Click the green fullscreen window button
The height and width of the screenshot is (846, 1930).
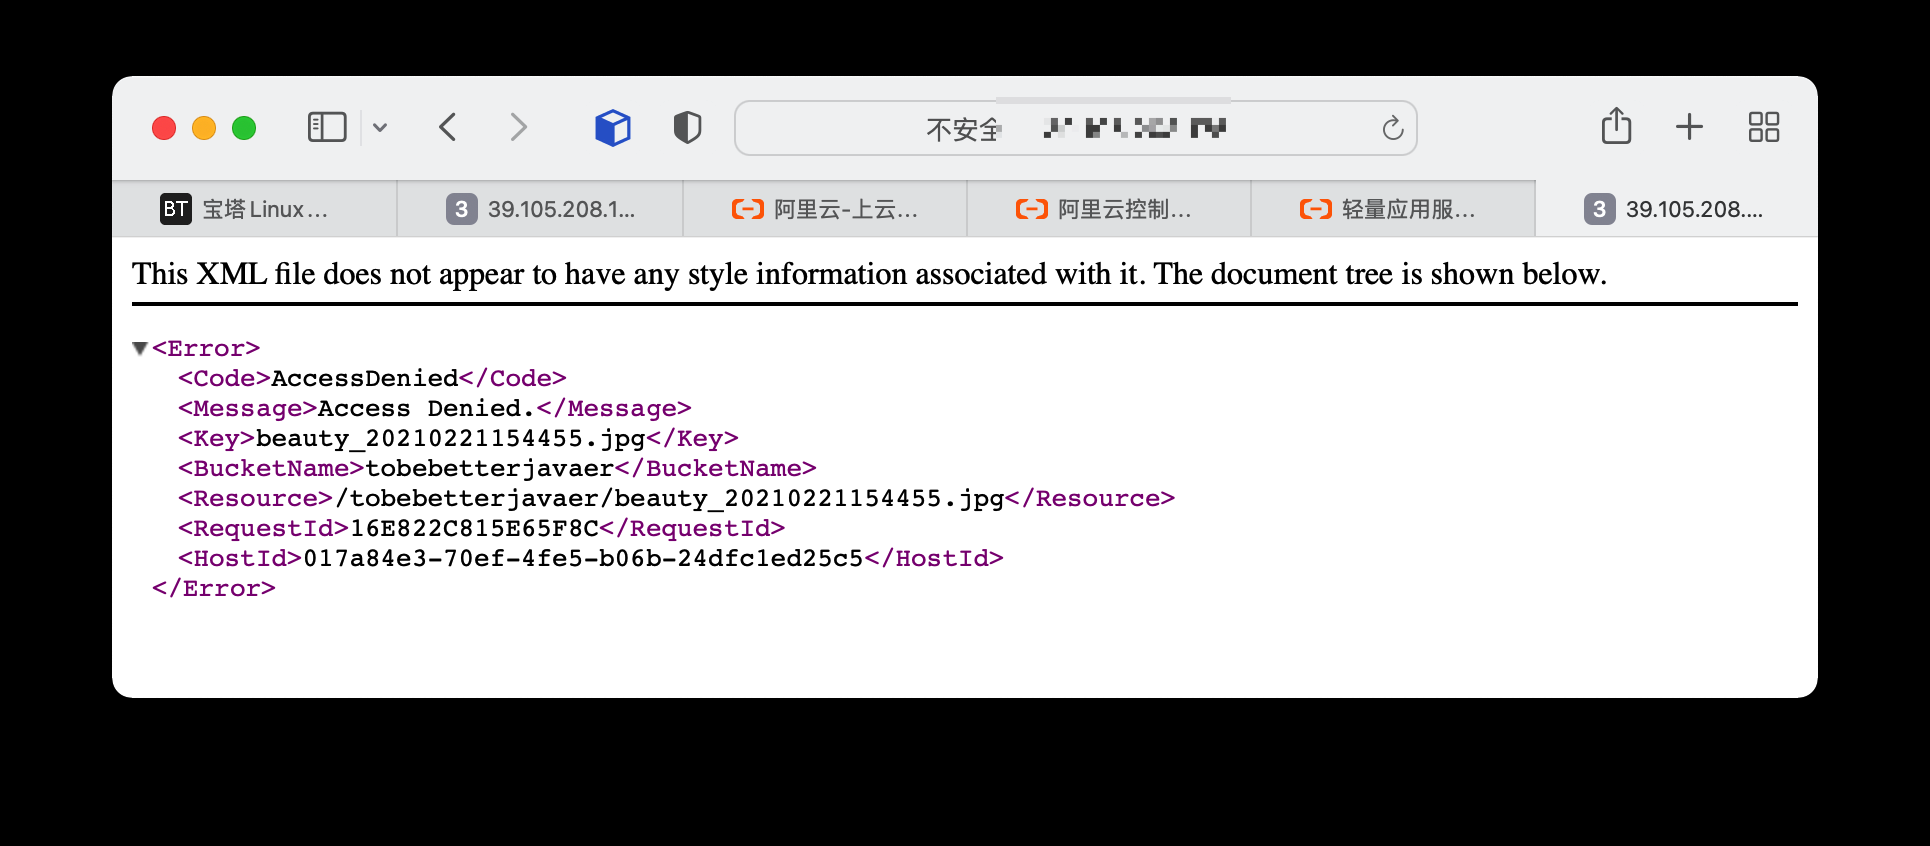[244, 128]
